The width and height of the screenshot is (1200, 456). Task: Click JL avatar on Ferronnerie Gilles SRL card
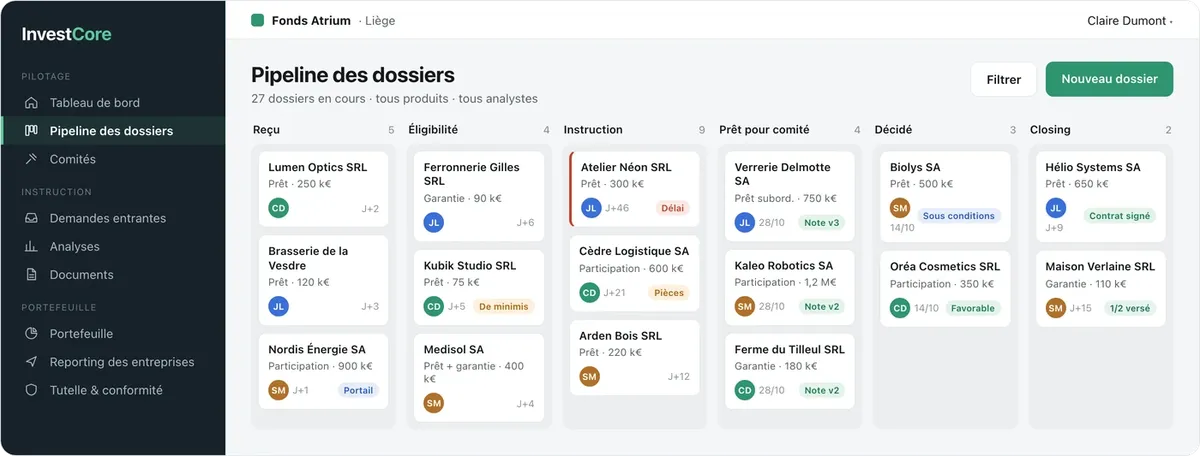click(433, 222)
